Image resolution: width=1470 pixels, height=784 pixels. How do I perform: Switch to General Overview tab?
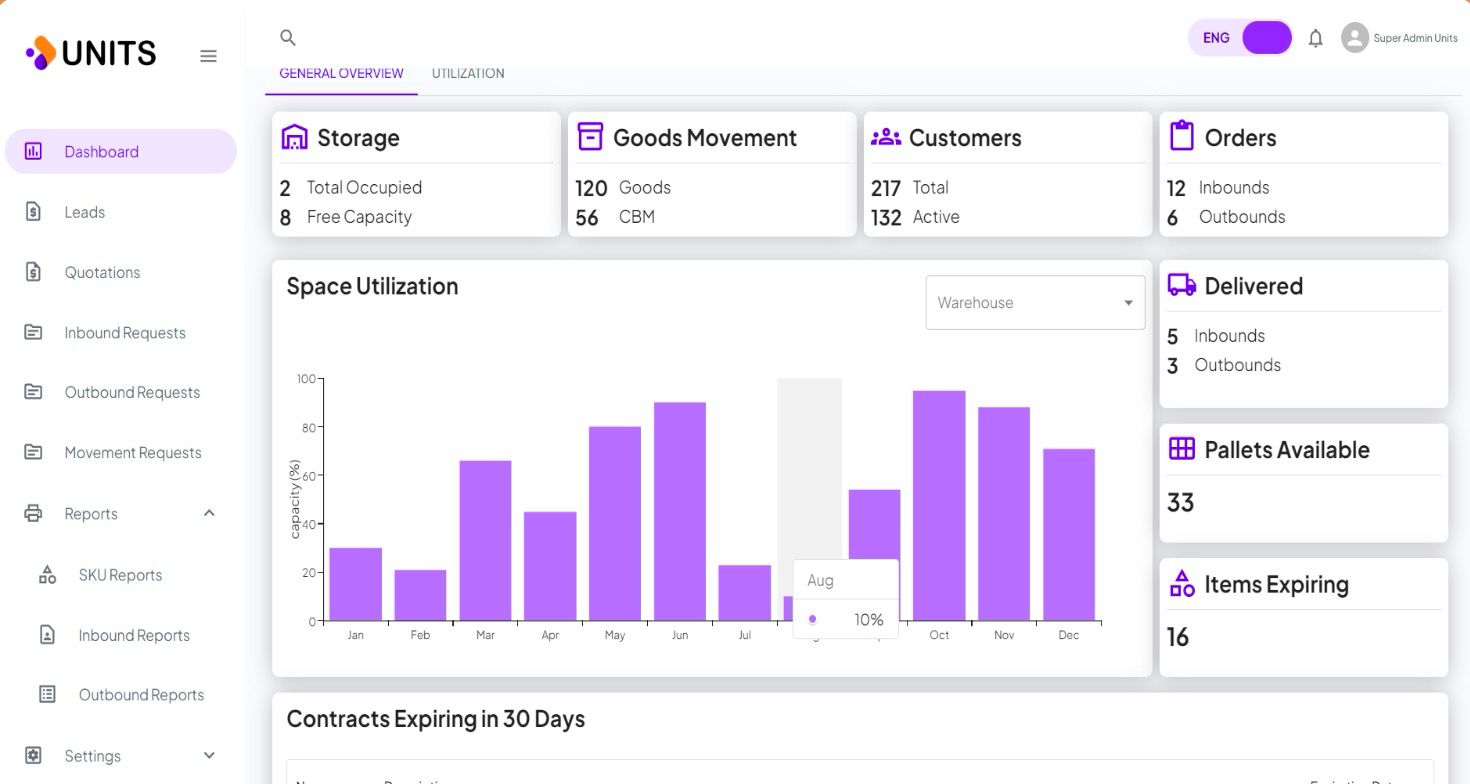coord(341,73)
